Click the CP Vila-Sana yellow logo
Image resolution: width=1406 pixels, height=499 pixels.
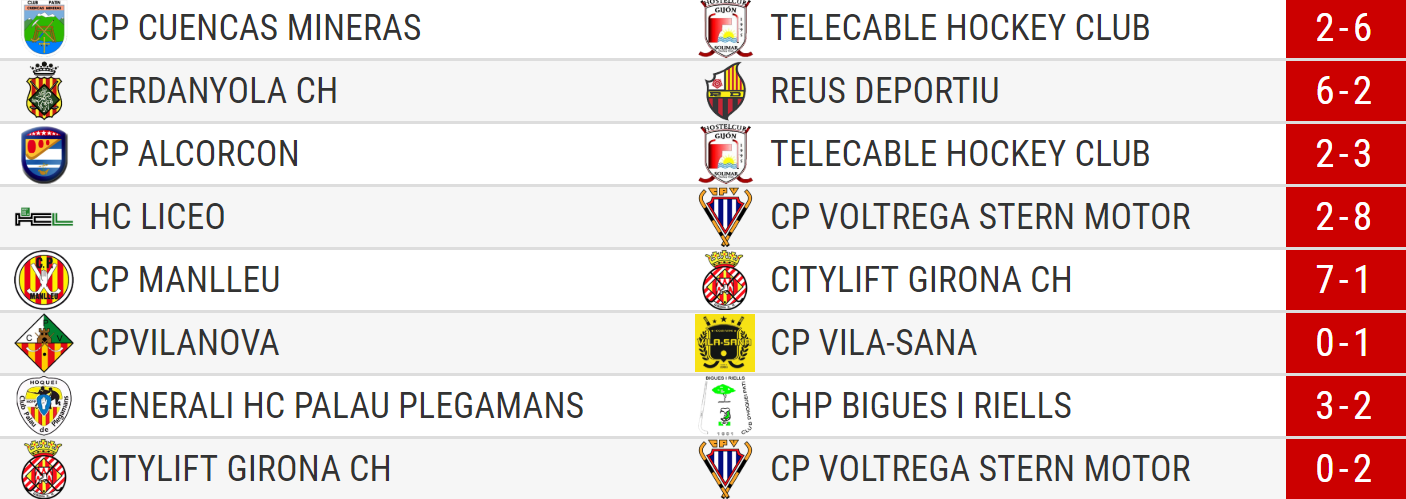pos(725,343)
